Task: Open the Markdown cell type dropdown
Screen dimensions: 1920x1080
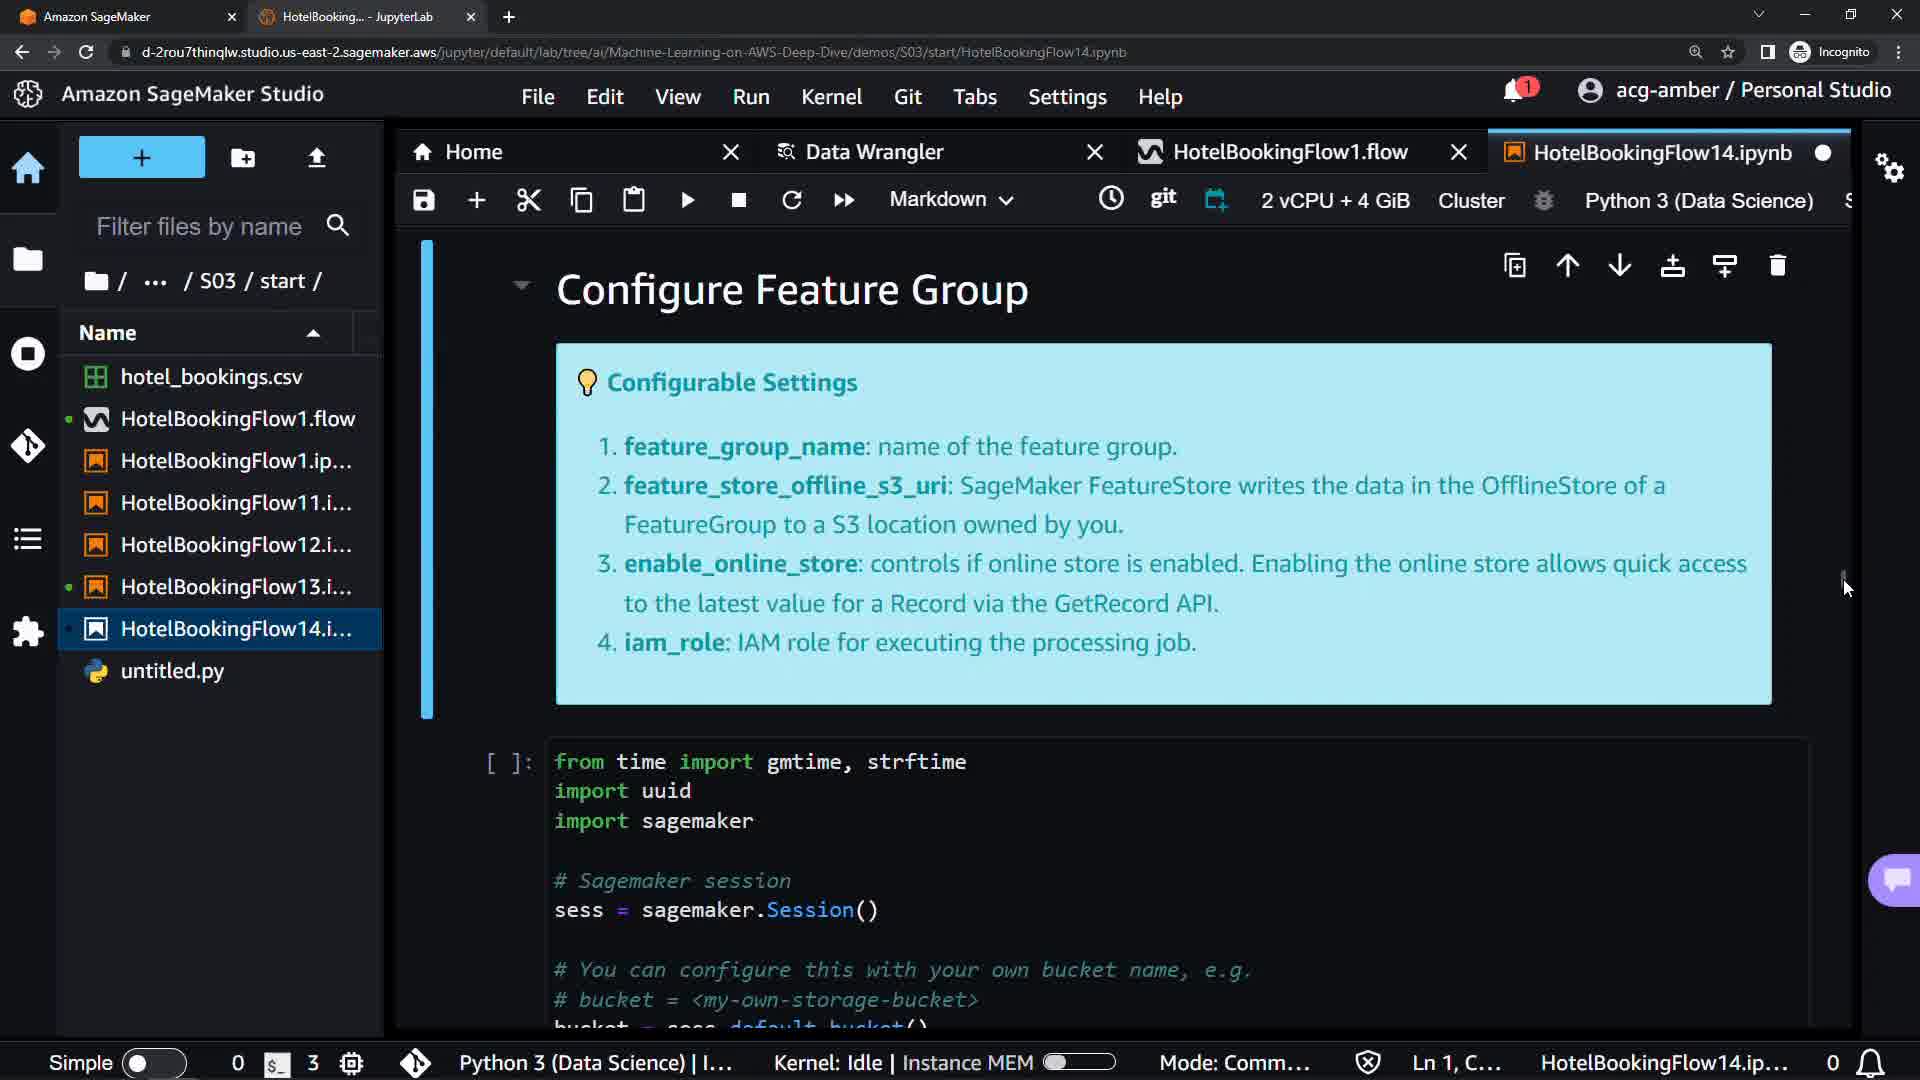Action: [951, 200]
